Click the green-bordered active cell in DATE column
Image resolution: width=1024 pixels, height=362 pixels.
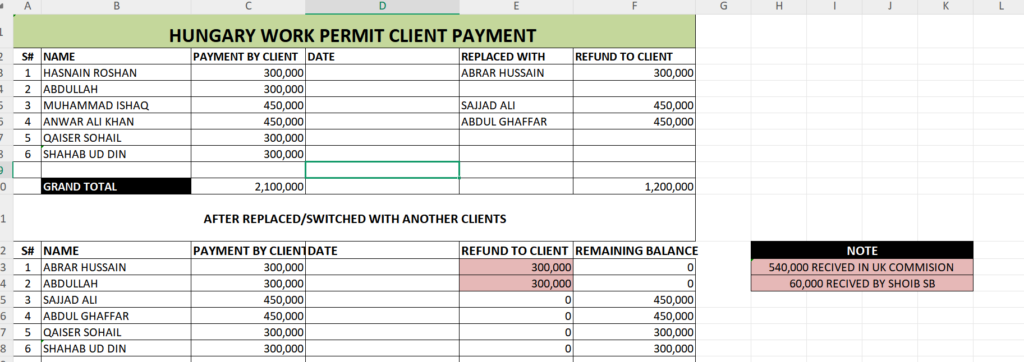tap(382, 170)
